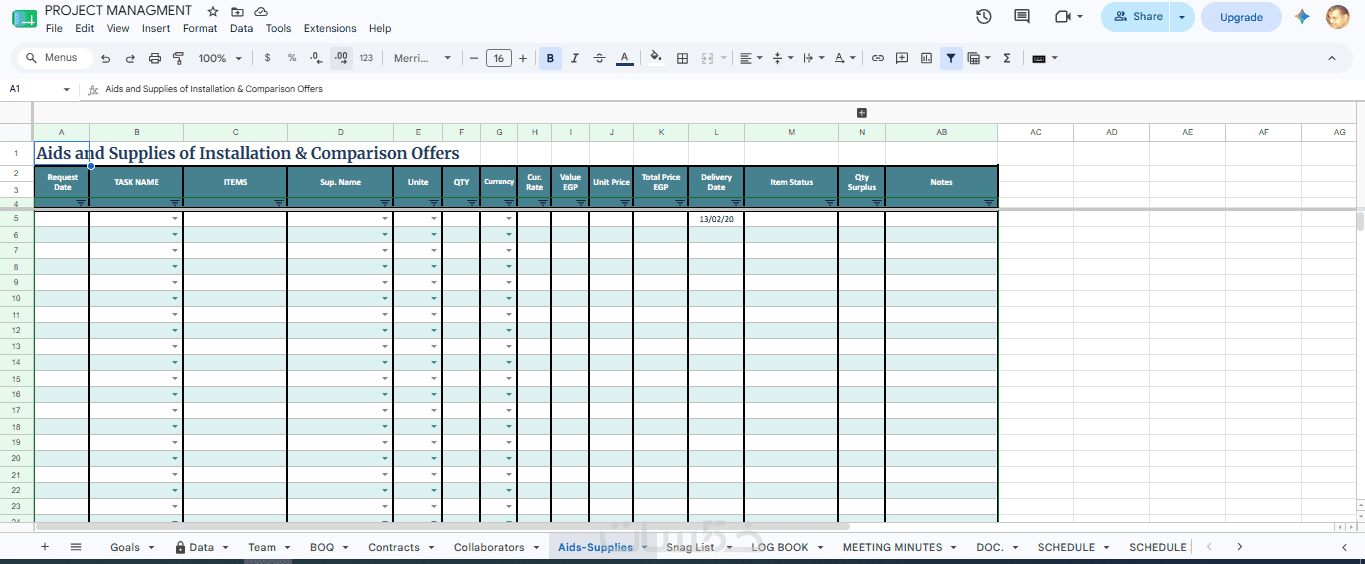Show all sheets list
The width and height of the screenshot is (1365, 564).
(x=76, y=547)
